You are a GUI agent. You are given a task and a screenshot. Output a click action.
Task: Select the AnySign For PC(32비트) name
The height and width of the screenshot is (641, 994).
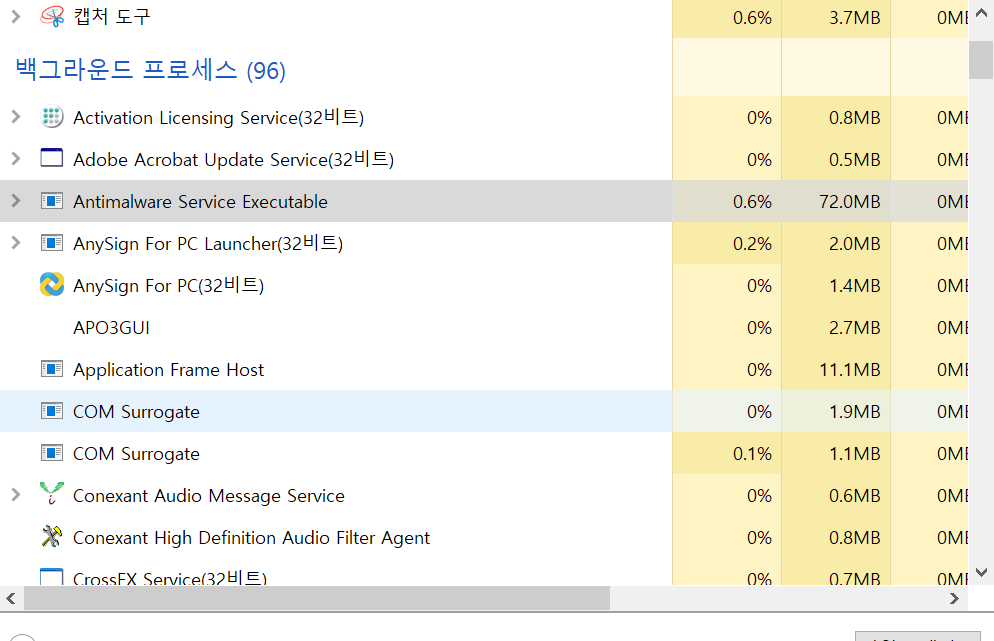(169, 285)
